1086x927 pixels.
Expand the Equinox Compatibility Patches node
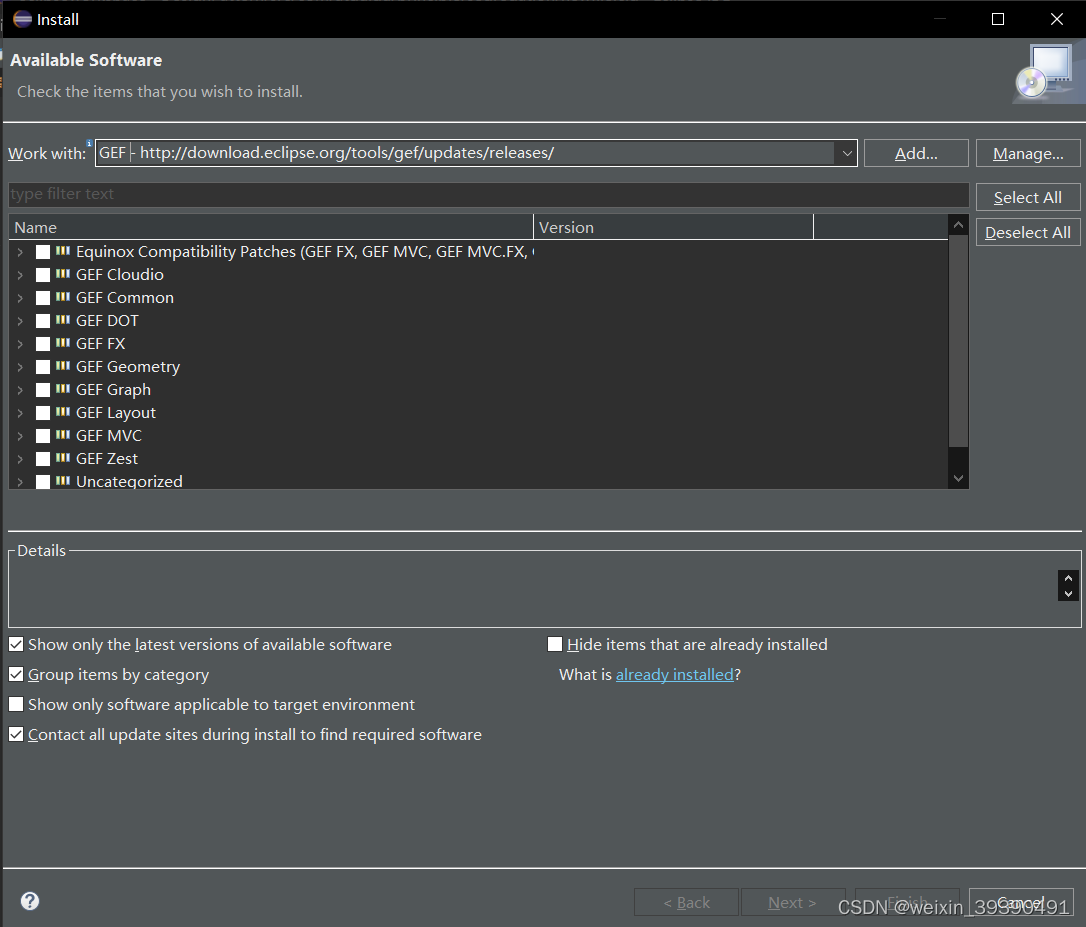[20, 252]
